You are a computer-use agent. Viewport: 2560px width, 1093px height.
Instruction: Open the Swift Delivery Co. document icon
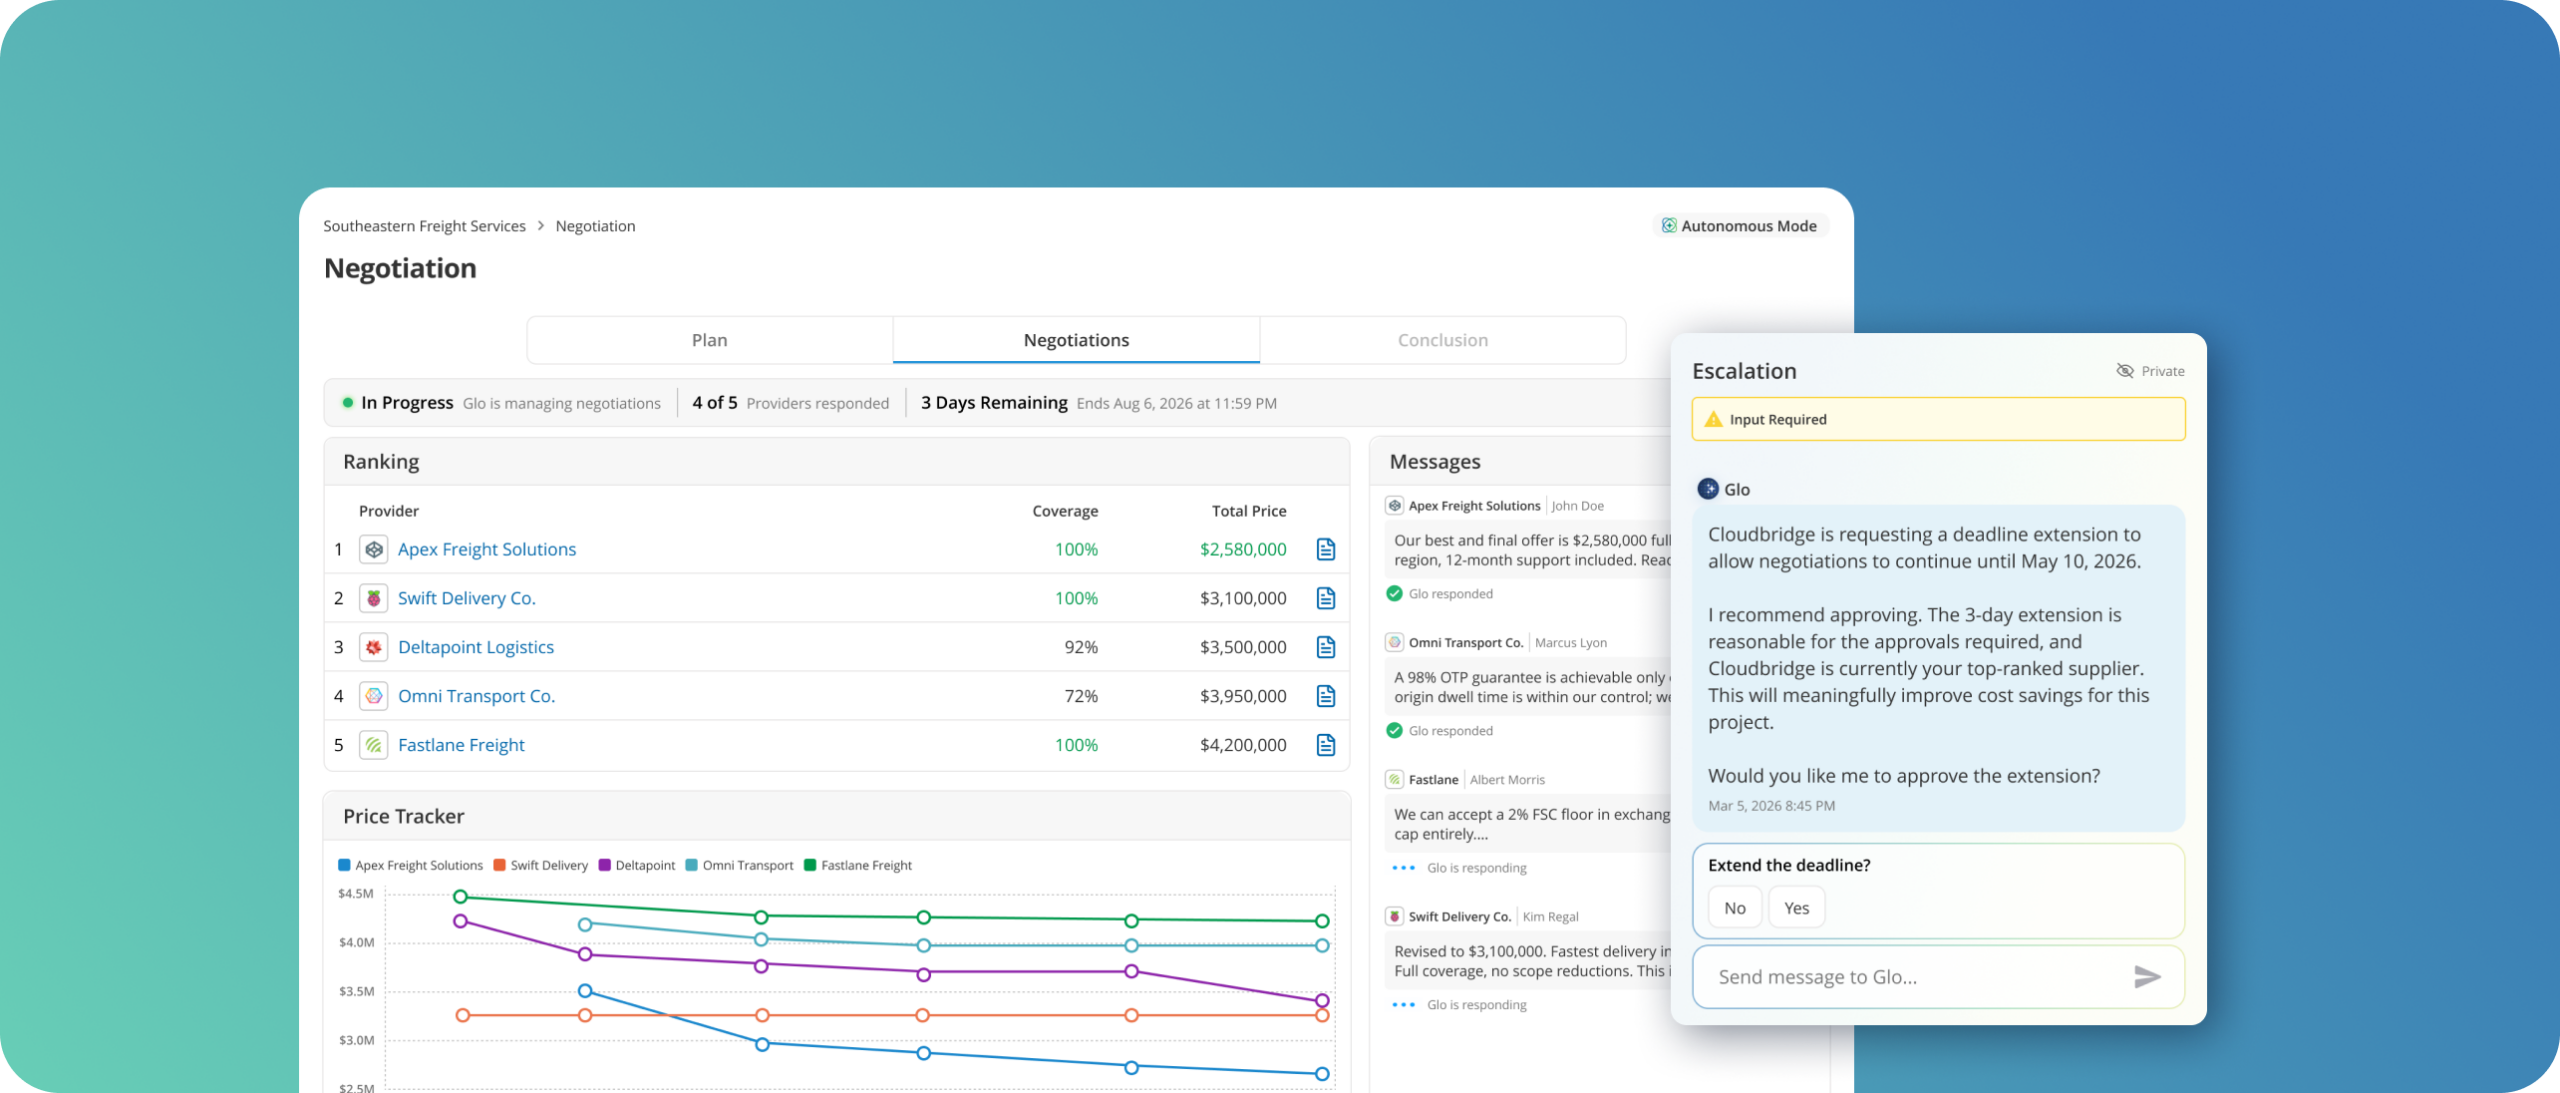coord(1326,598)
